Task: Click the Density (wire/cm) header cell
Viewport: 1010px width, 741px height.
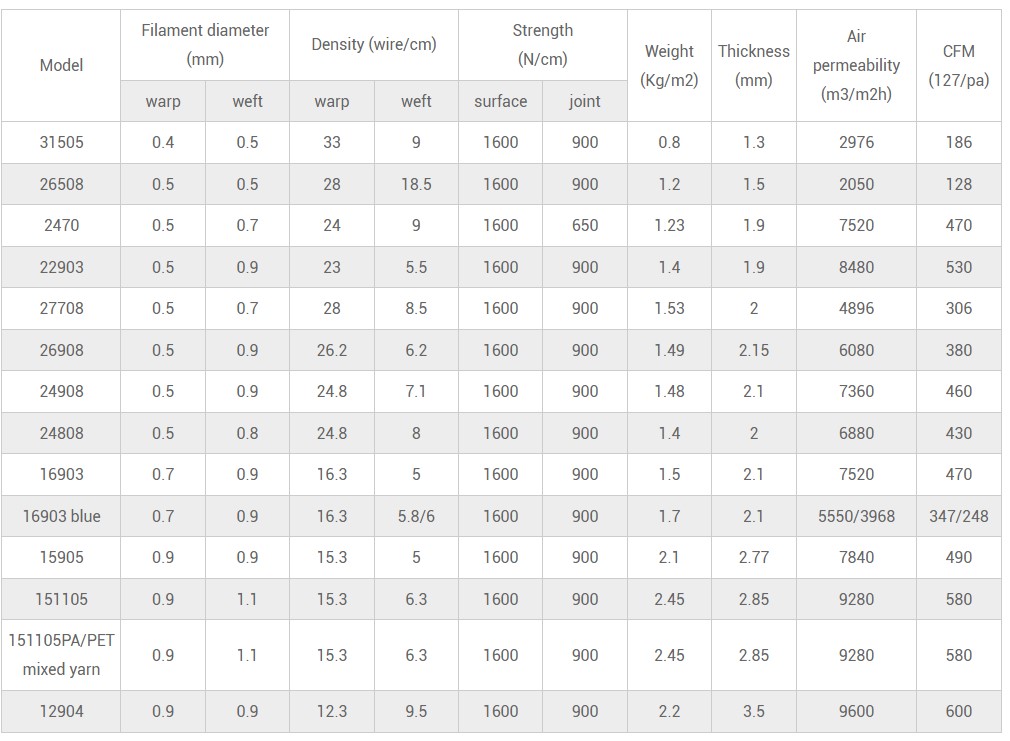Action: 374,45
